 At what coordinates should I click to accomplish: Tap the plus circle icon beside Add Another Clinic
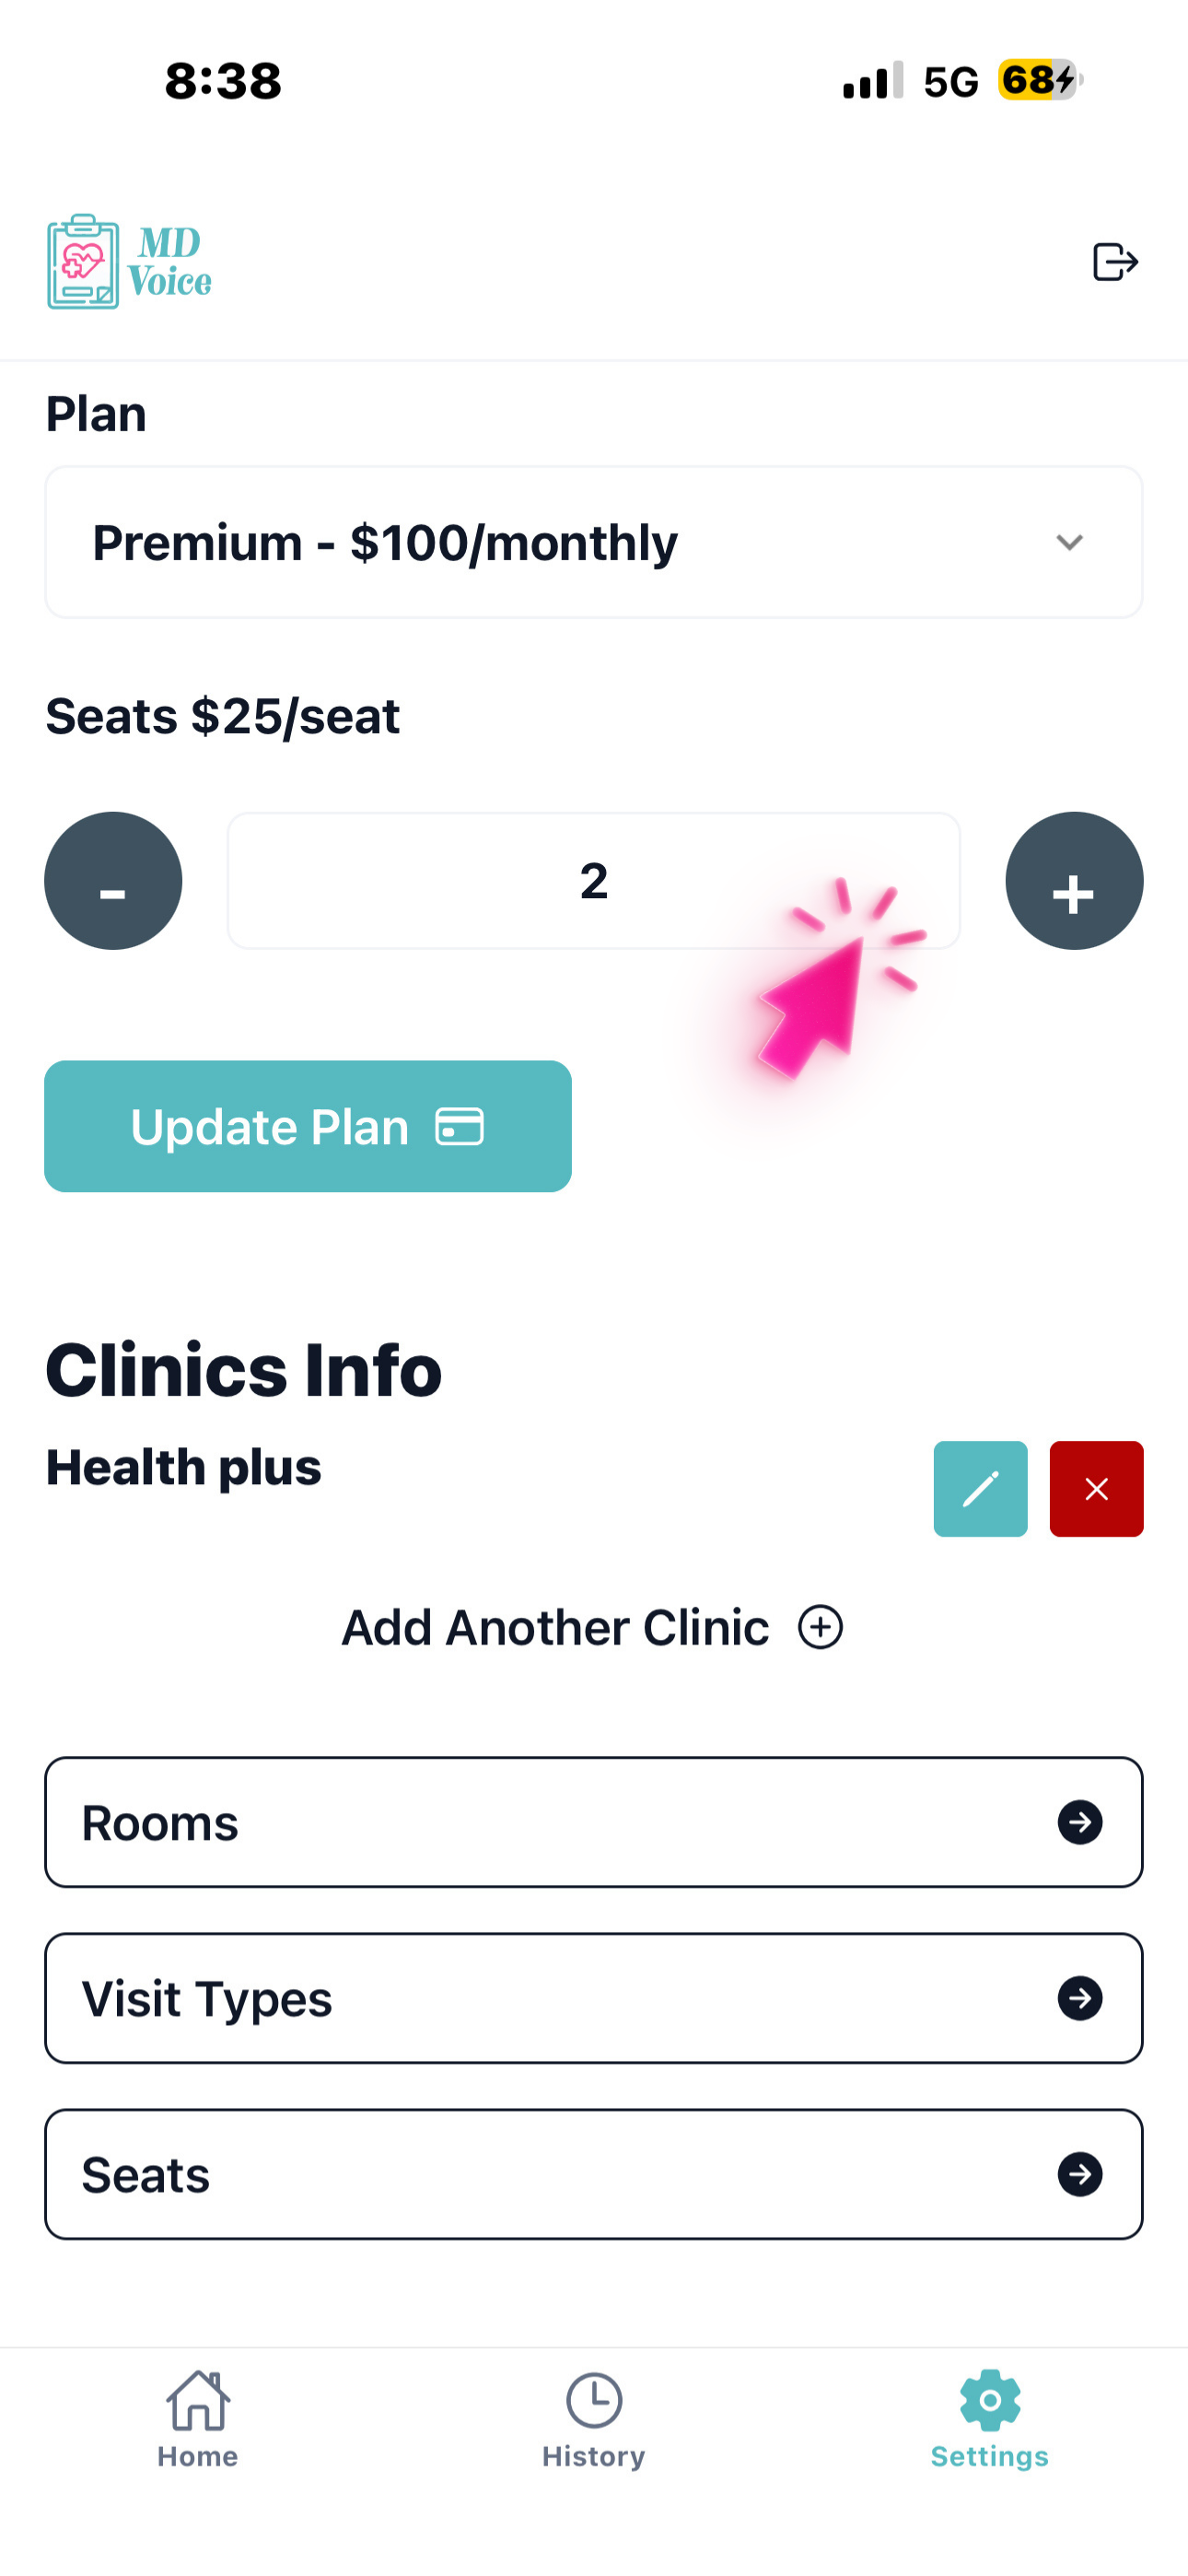tap(820, 1627)
